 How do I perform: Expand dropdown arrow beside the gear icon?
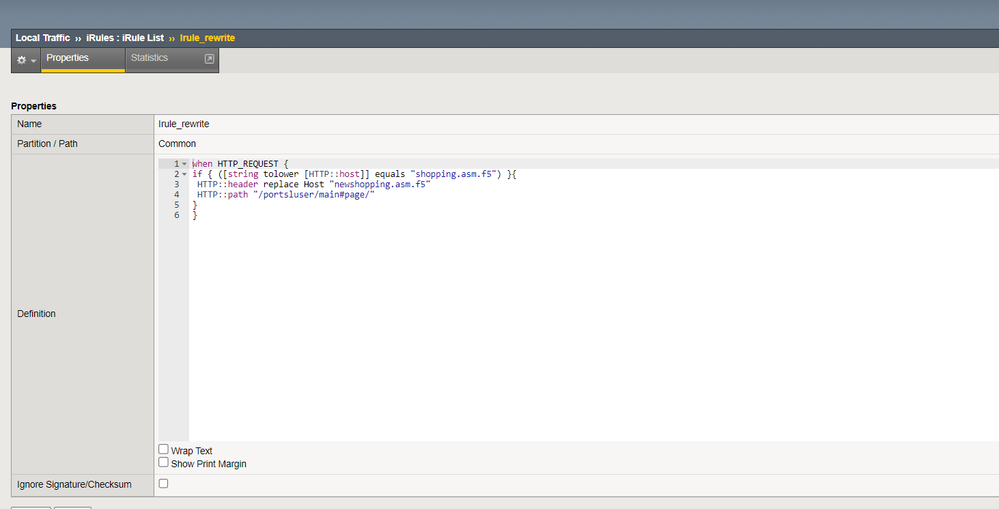(33, 61)
